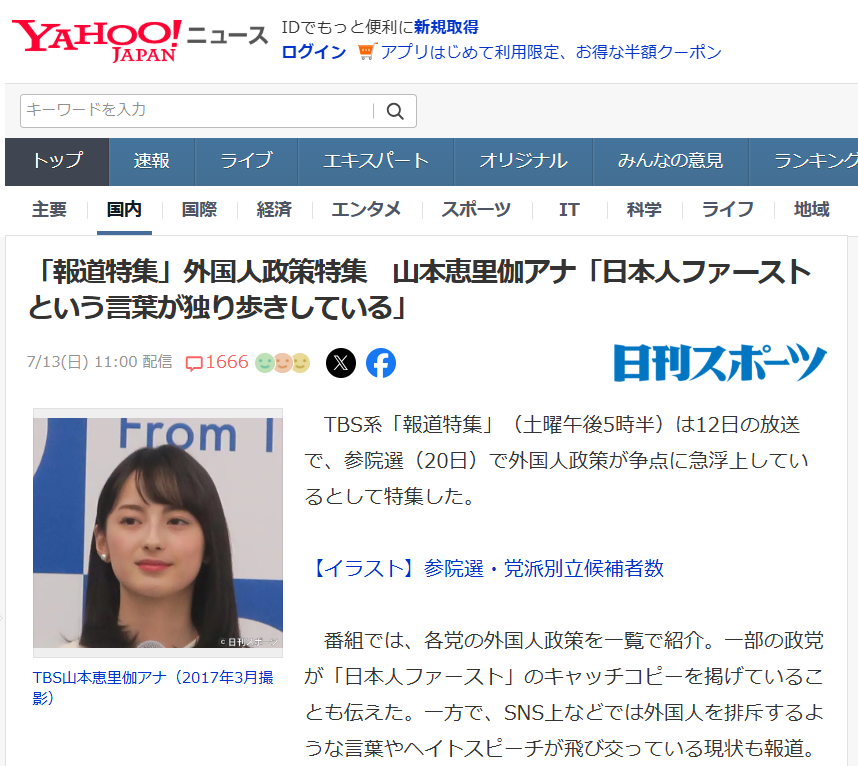This screenshot has height=766, width=858.
Task: Open the 速報 navigation tab
Action: coord(152,161)
